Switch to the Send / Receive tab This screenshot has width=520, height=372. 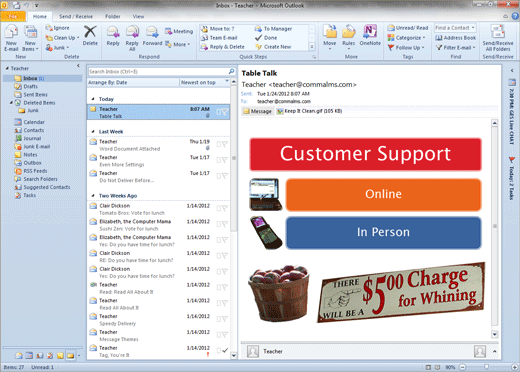click(76, 16)
